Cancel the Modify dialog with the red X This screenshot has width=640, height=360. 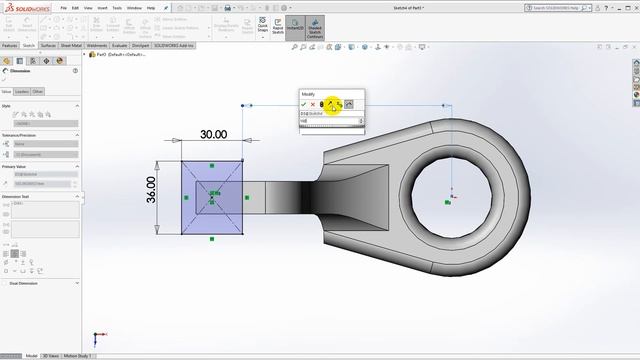click(313, 104)
